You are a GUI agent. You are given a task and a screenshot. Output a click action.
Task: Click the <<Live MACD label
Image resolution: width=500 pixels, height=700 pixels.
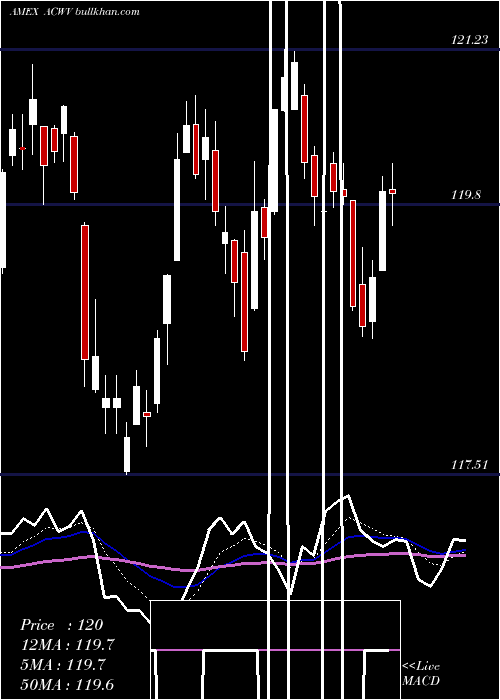tap(421, 673)
